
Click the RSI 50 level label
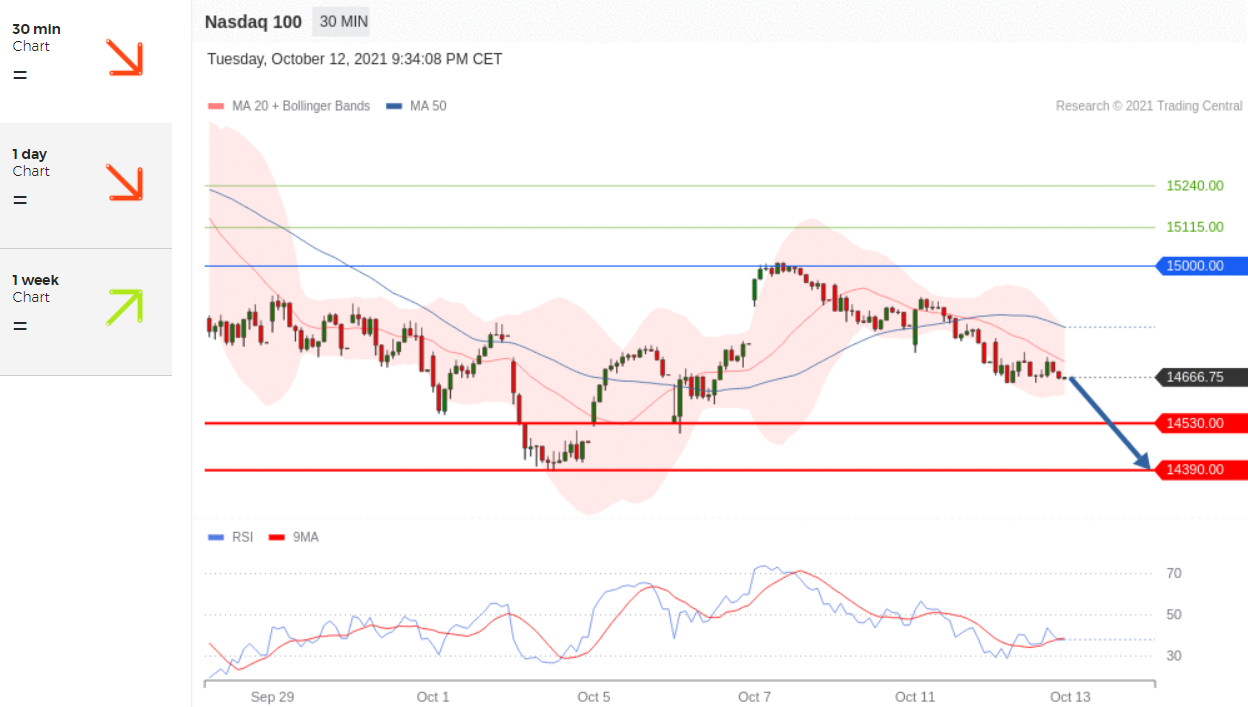coord(1174,615)
